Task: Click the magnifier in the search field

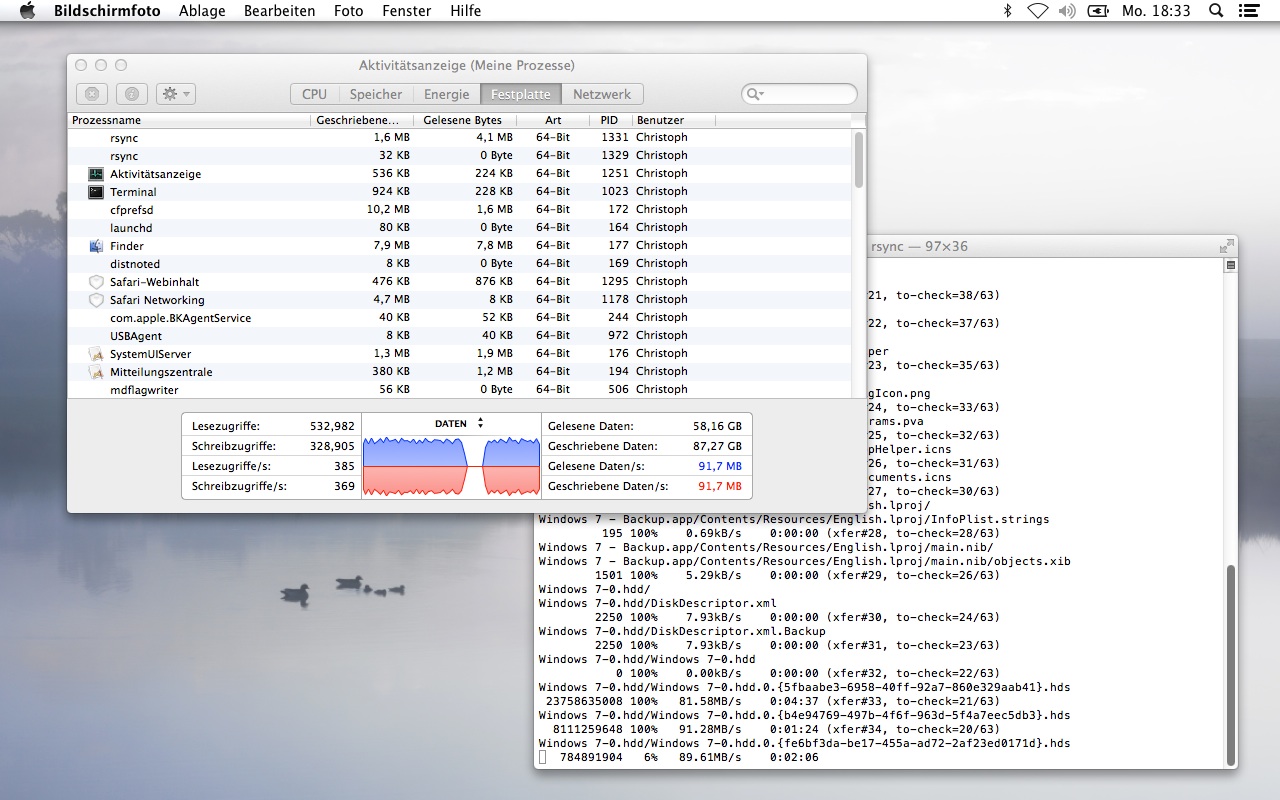Action: click(x=754, y=94)
